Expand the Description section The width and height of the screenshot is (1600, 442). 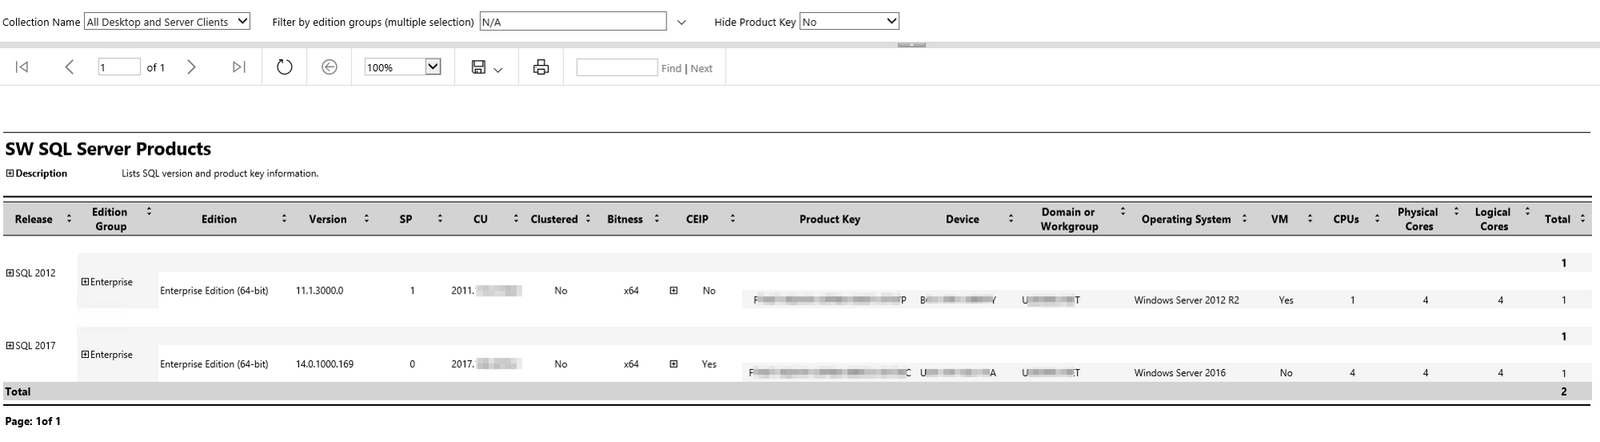[x=10, y=173]
